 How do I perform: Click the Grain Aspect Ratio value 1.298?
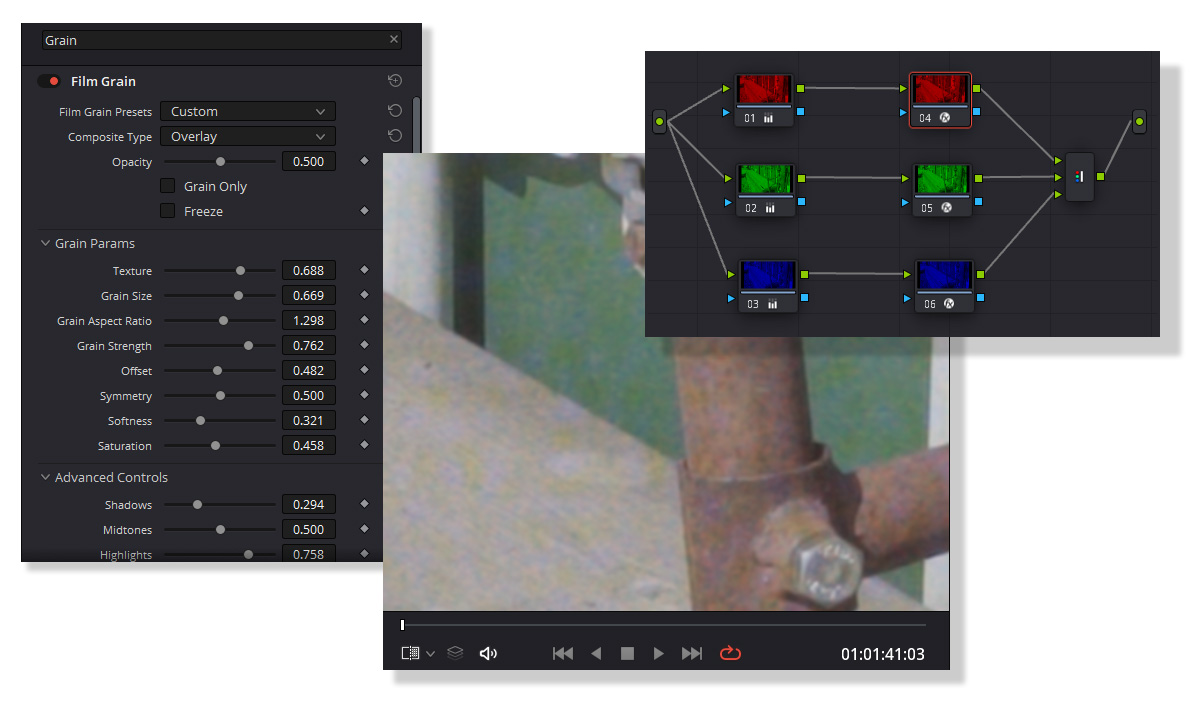(309, 321)
